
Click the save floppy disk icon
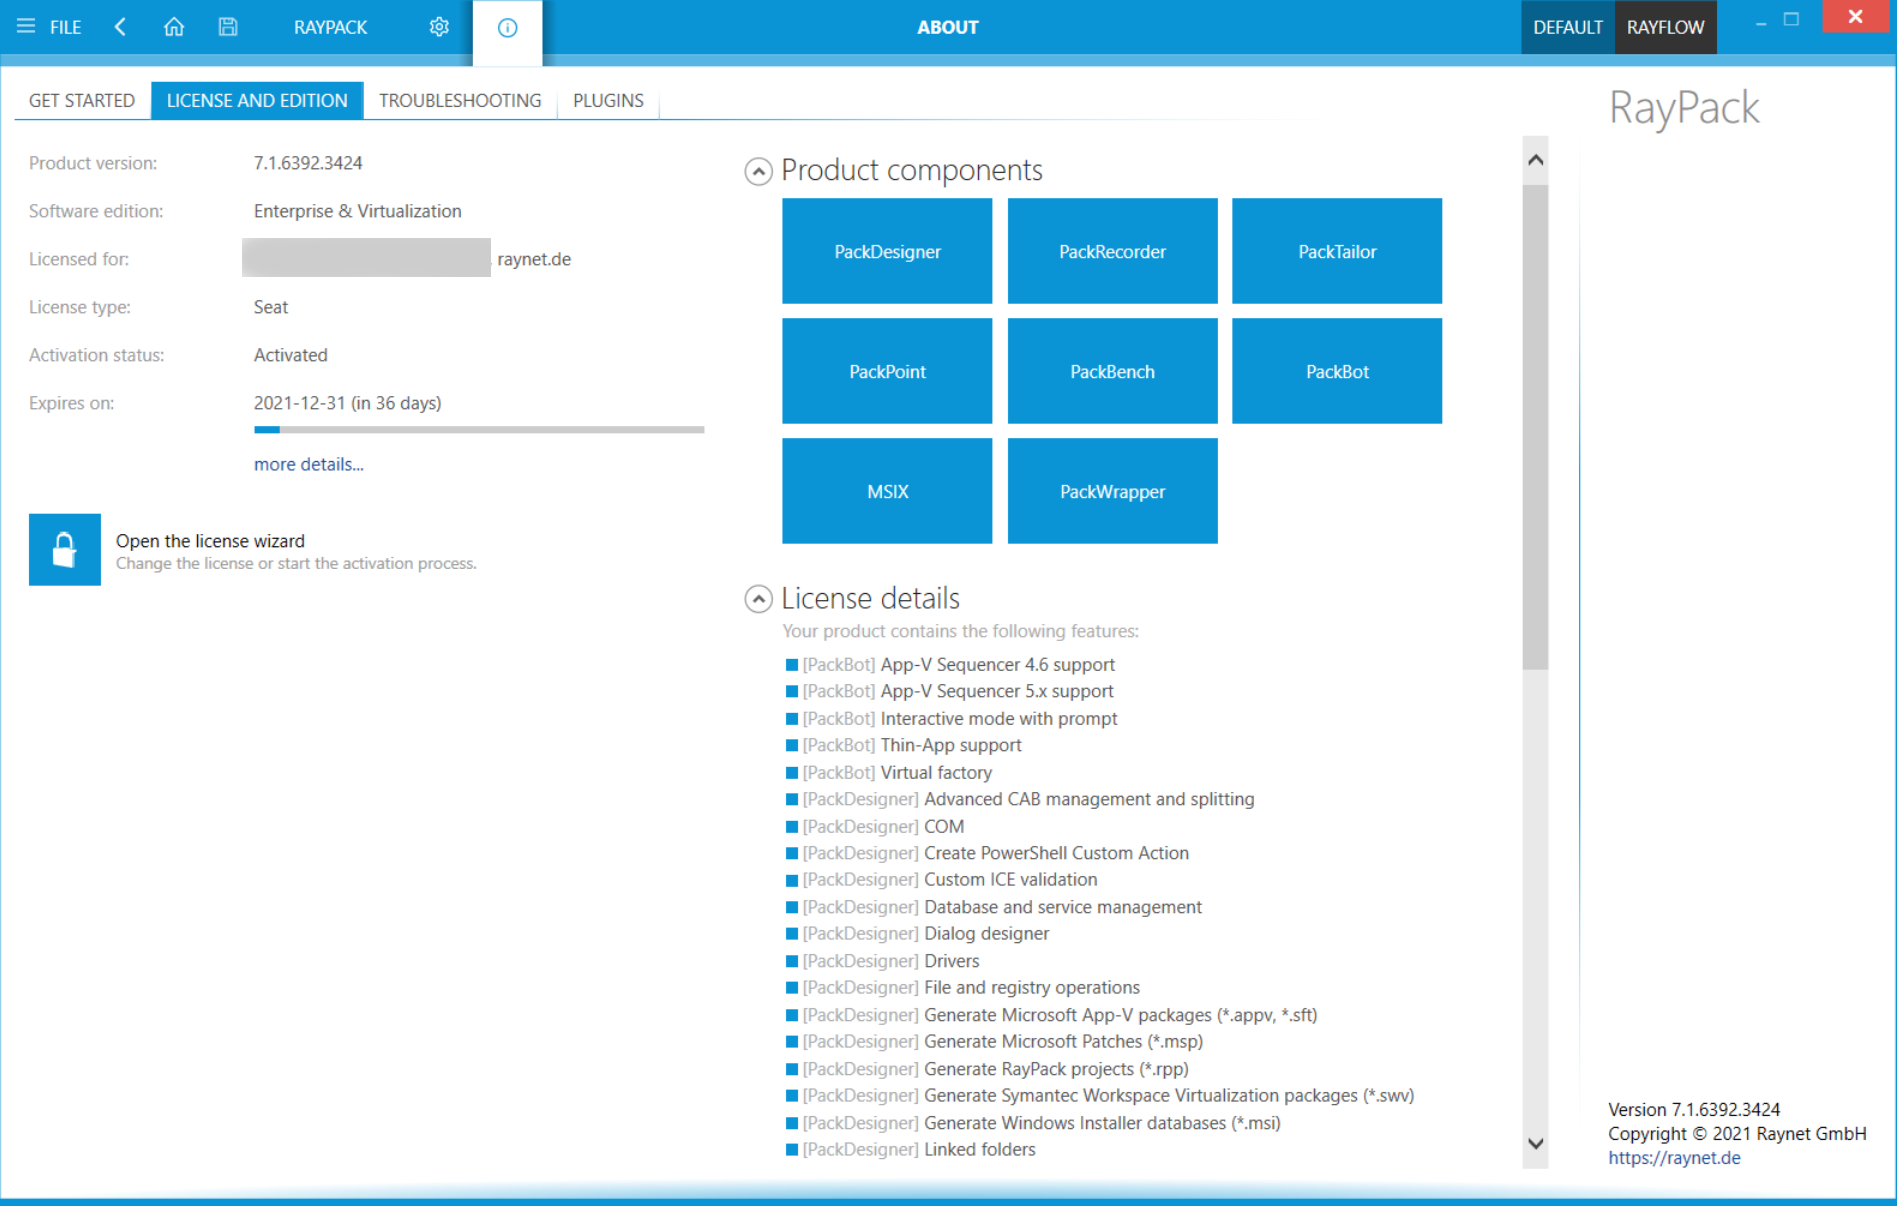point(228,27)
